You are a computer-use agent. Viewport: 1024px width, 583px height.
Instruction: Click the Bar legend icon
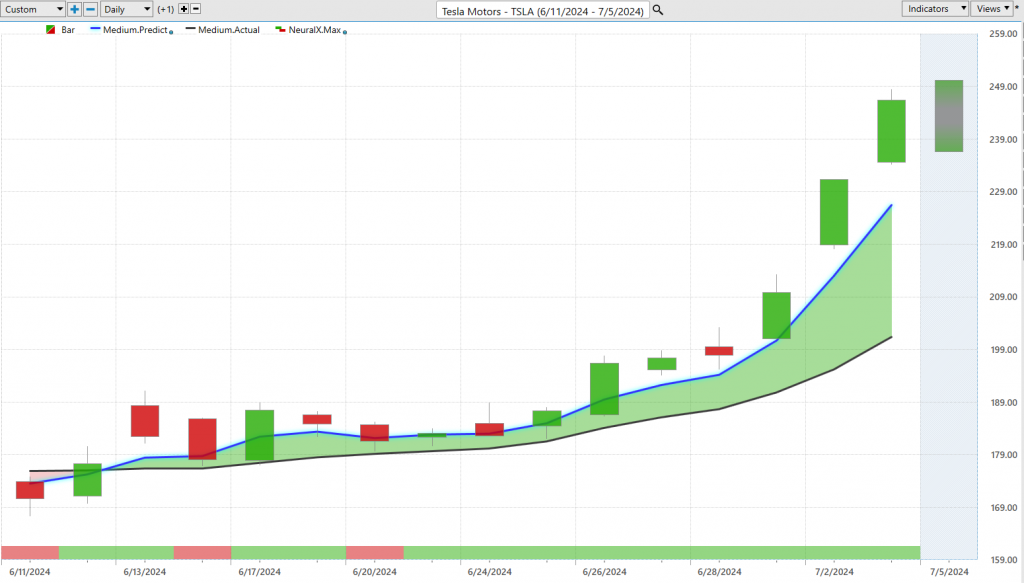(x=50, y=30)
